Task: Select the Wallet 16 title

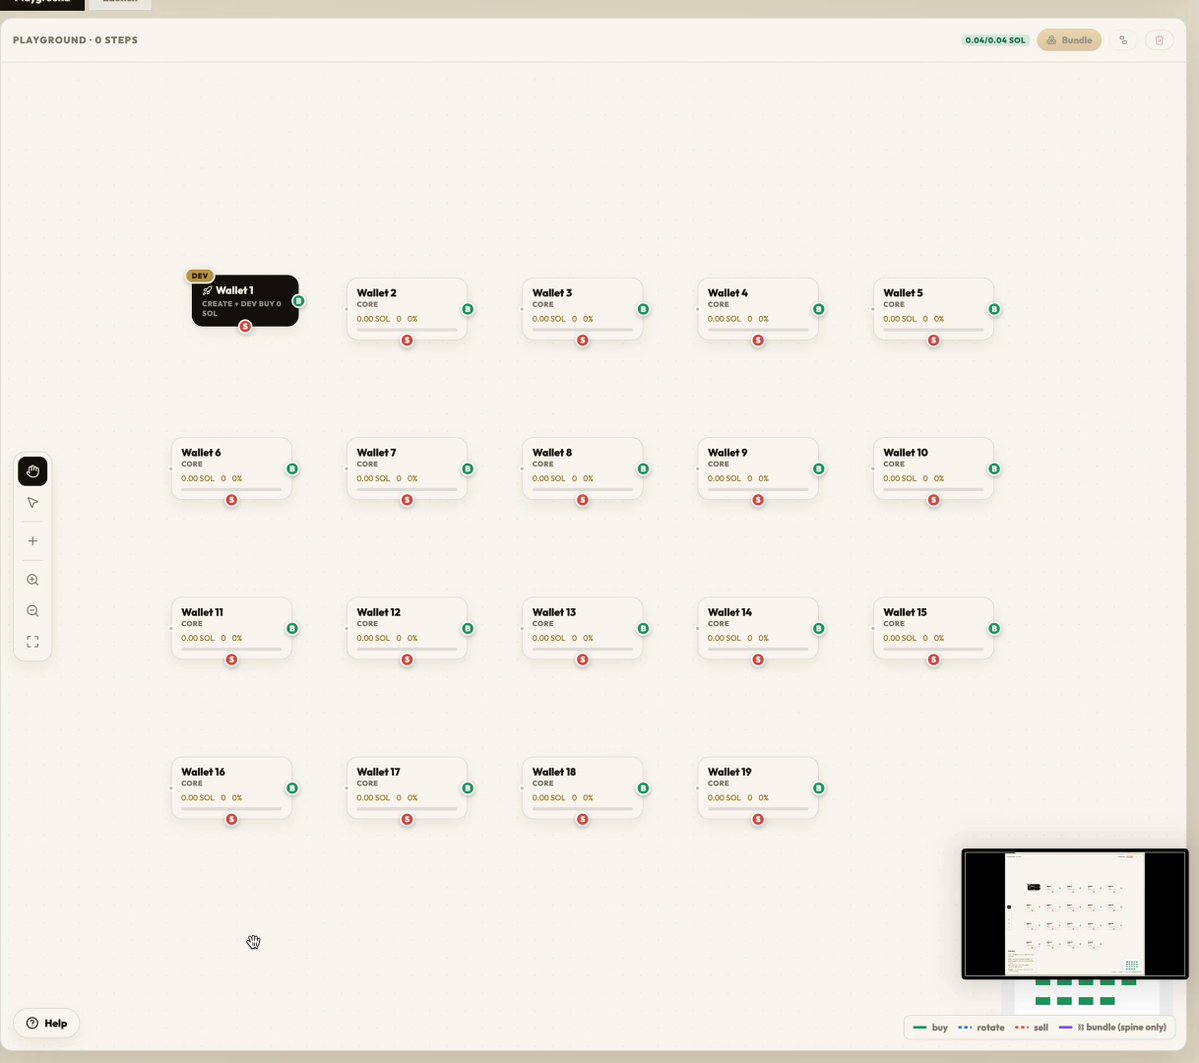Action: [203, 772]
